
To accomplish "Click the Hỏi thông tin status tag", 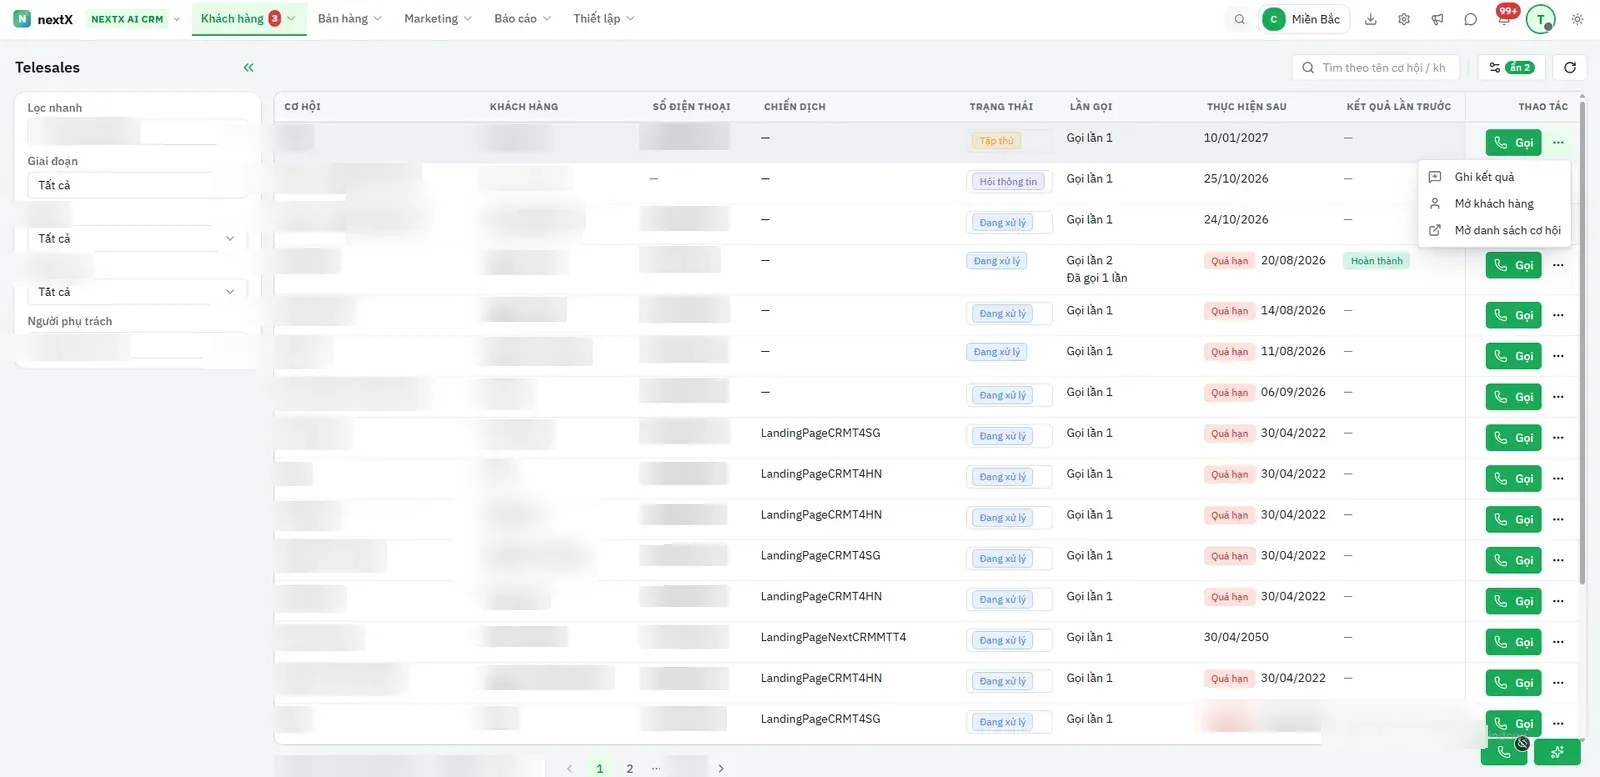I will click(x=1008, y=182).
